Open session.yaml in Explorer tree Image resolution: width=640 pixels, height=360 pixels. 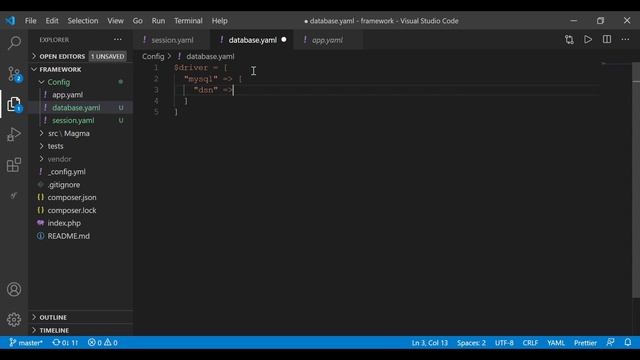pyautogui.click(x=73, y=120)
